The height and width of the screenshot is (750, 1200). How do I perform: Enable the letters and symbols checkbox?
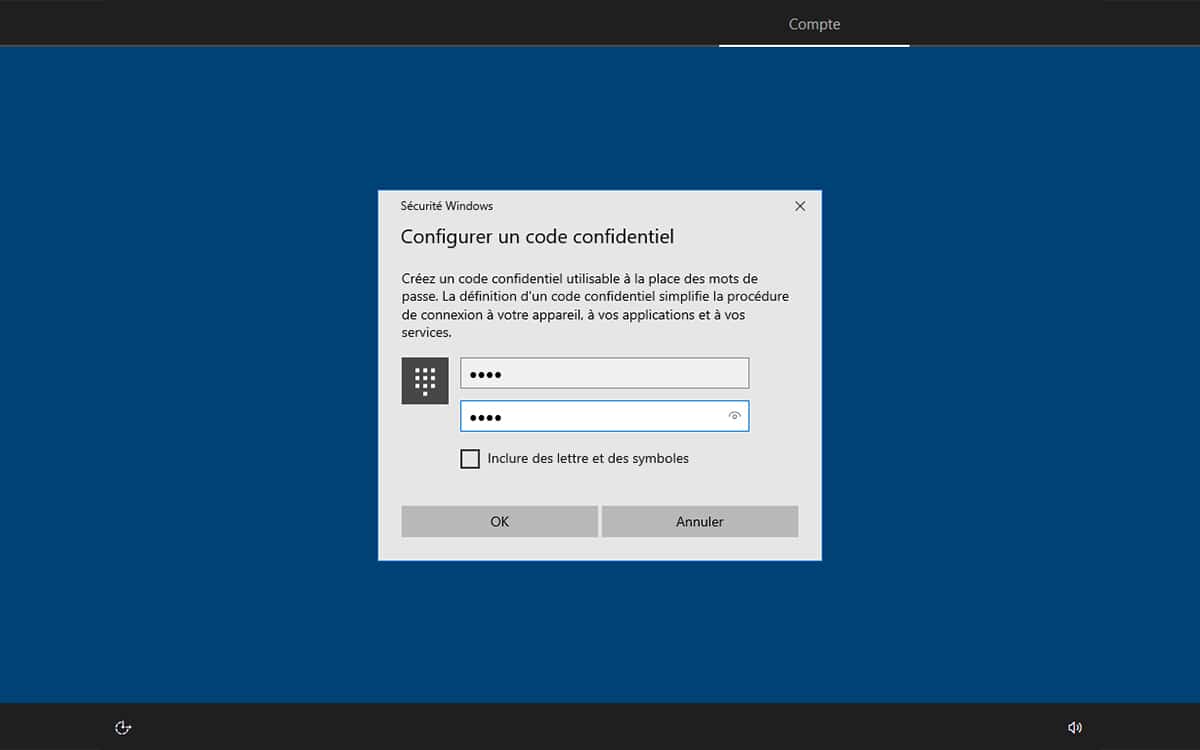pos(470,459)
